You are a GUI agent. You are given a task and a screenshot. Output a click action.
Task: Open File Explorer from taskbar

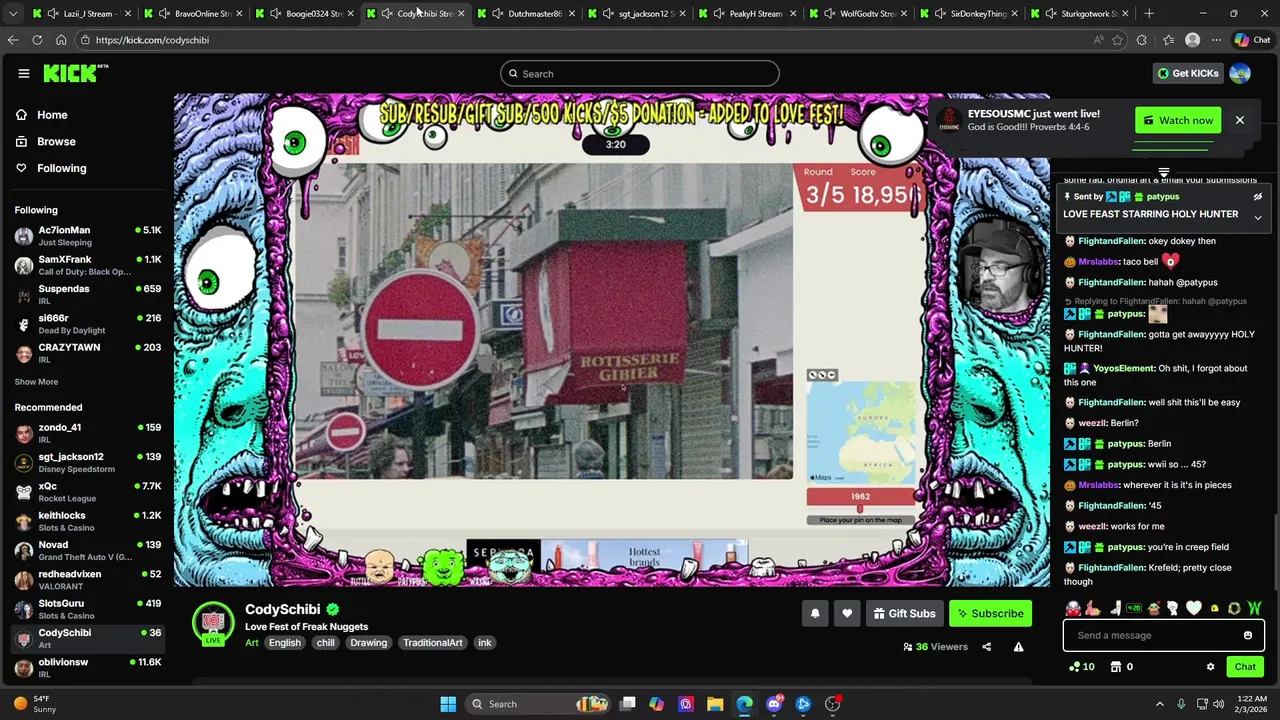coord(715,704)
